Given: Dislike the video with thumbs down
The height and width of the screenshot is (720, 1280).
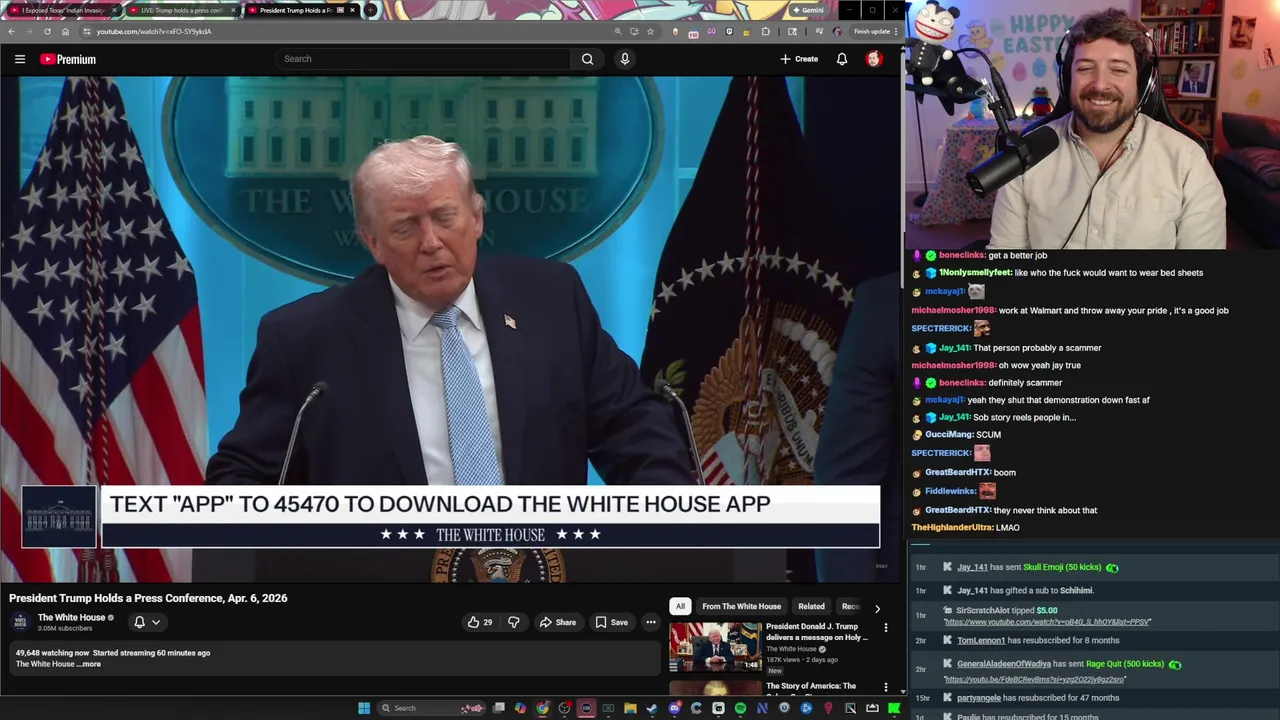Looking at the screenshot, I should coord(513,622).
